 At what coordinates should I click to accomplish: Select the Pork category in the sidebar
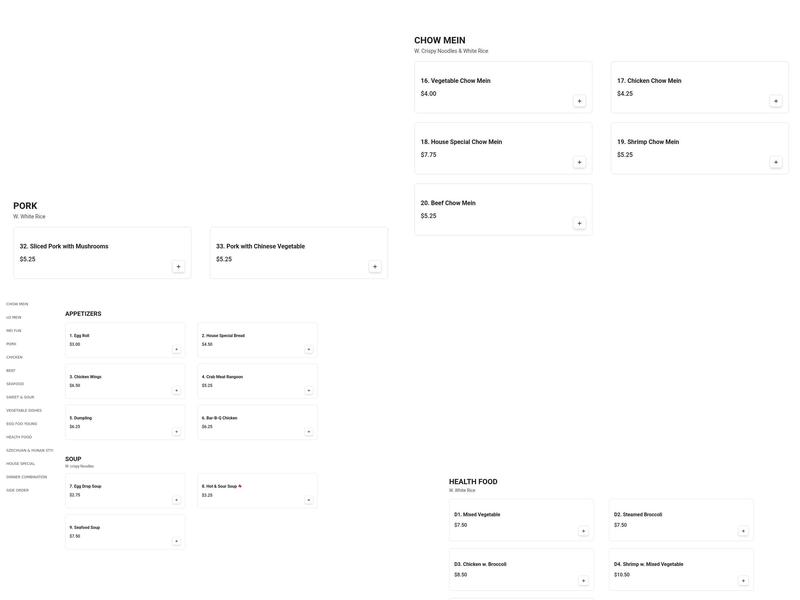11,344
